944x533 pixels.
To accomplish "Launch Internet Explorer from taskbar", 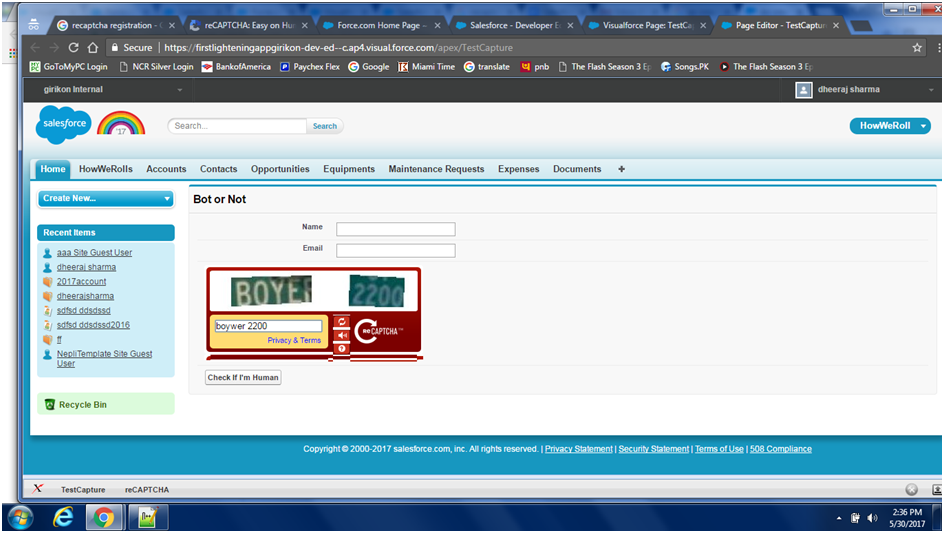I will [63, 517].
